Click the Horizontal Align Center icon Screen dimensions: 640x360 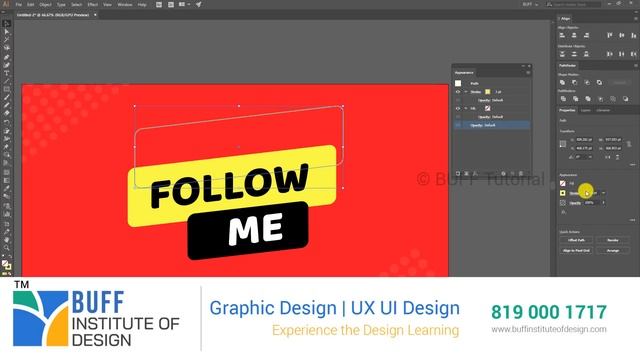tap(574, 36)
